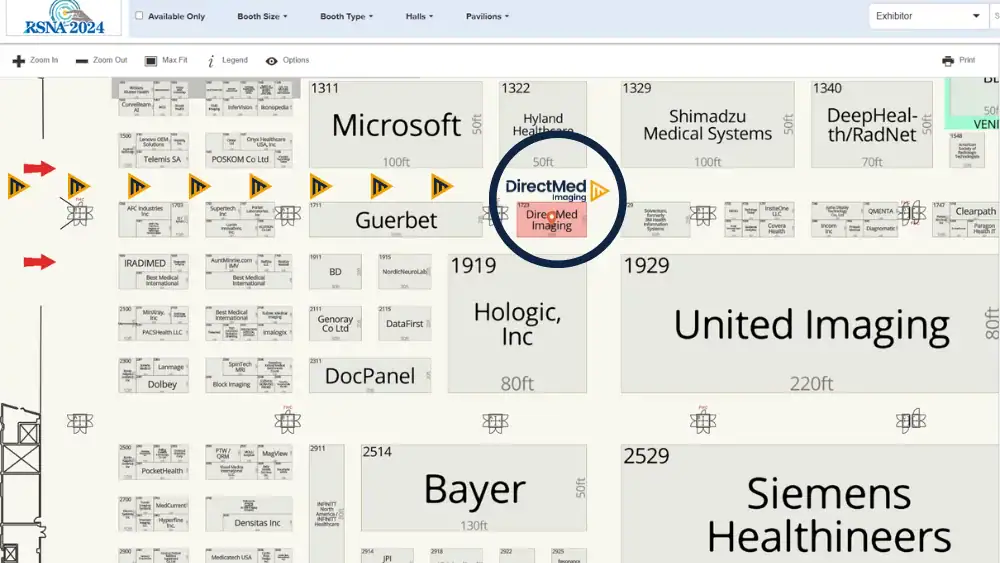The width and height of the screenshot is (1000, 563).
Task: Select the Hyland Healthcare booth 1322
Action: (x=543, y=124)
